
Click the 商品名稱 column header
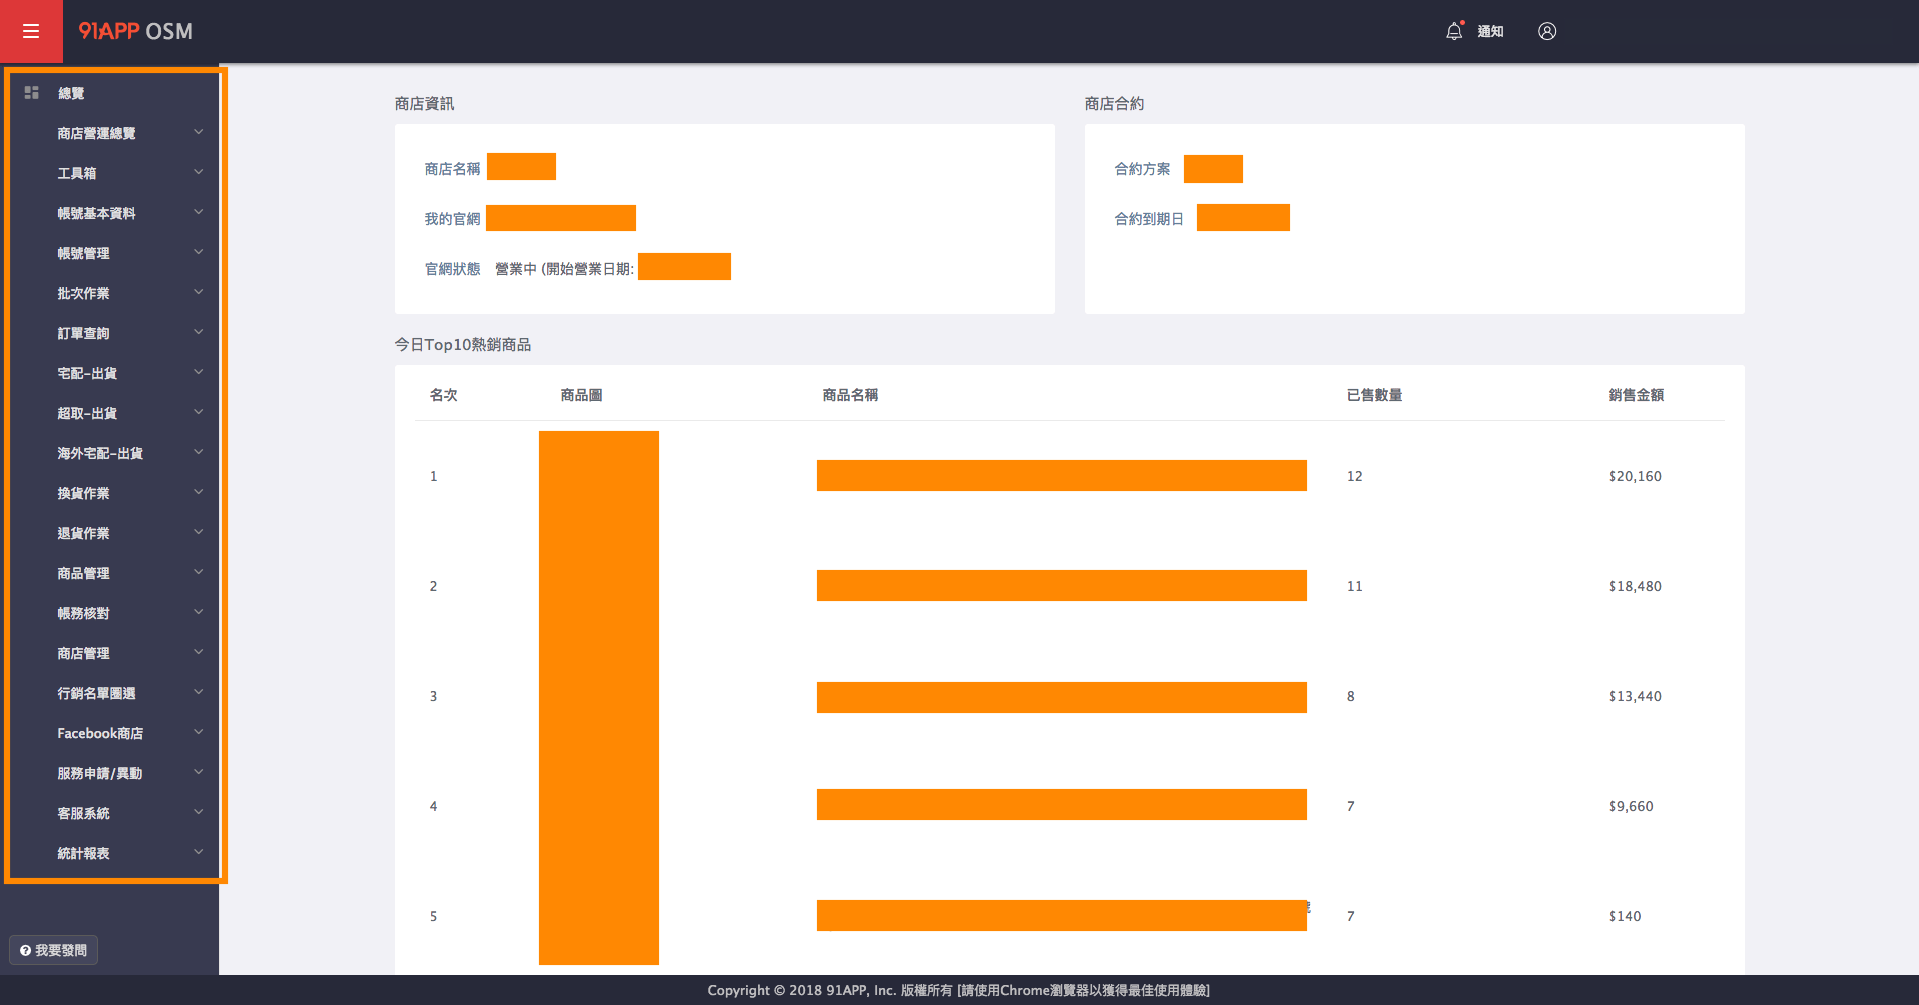click(x=850, y=395)
